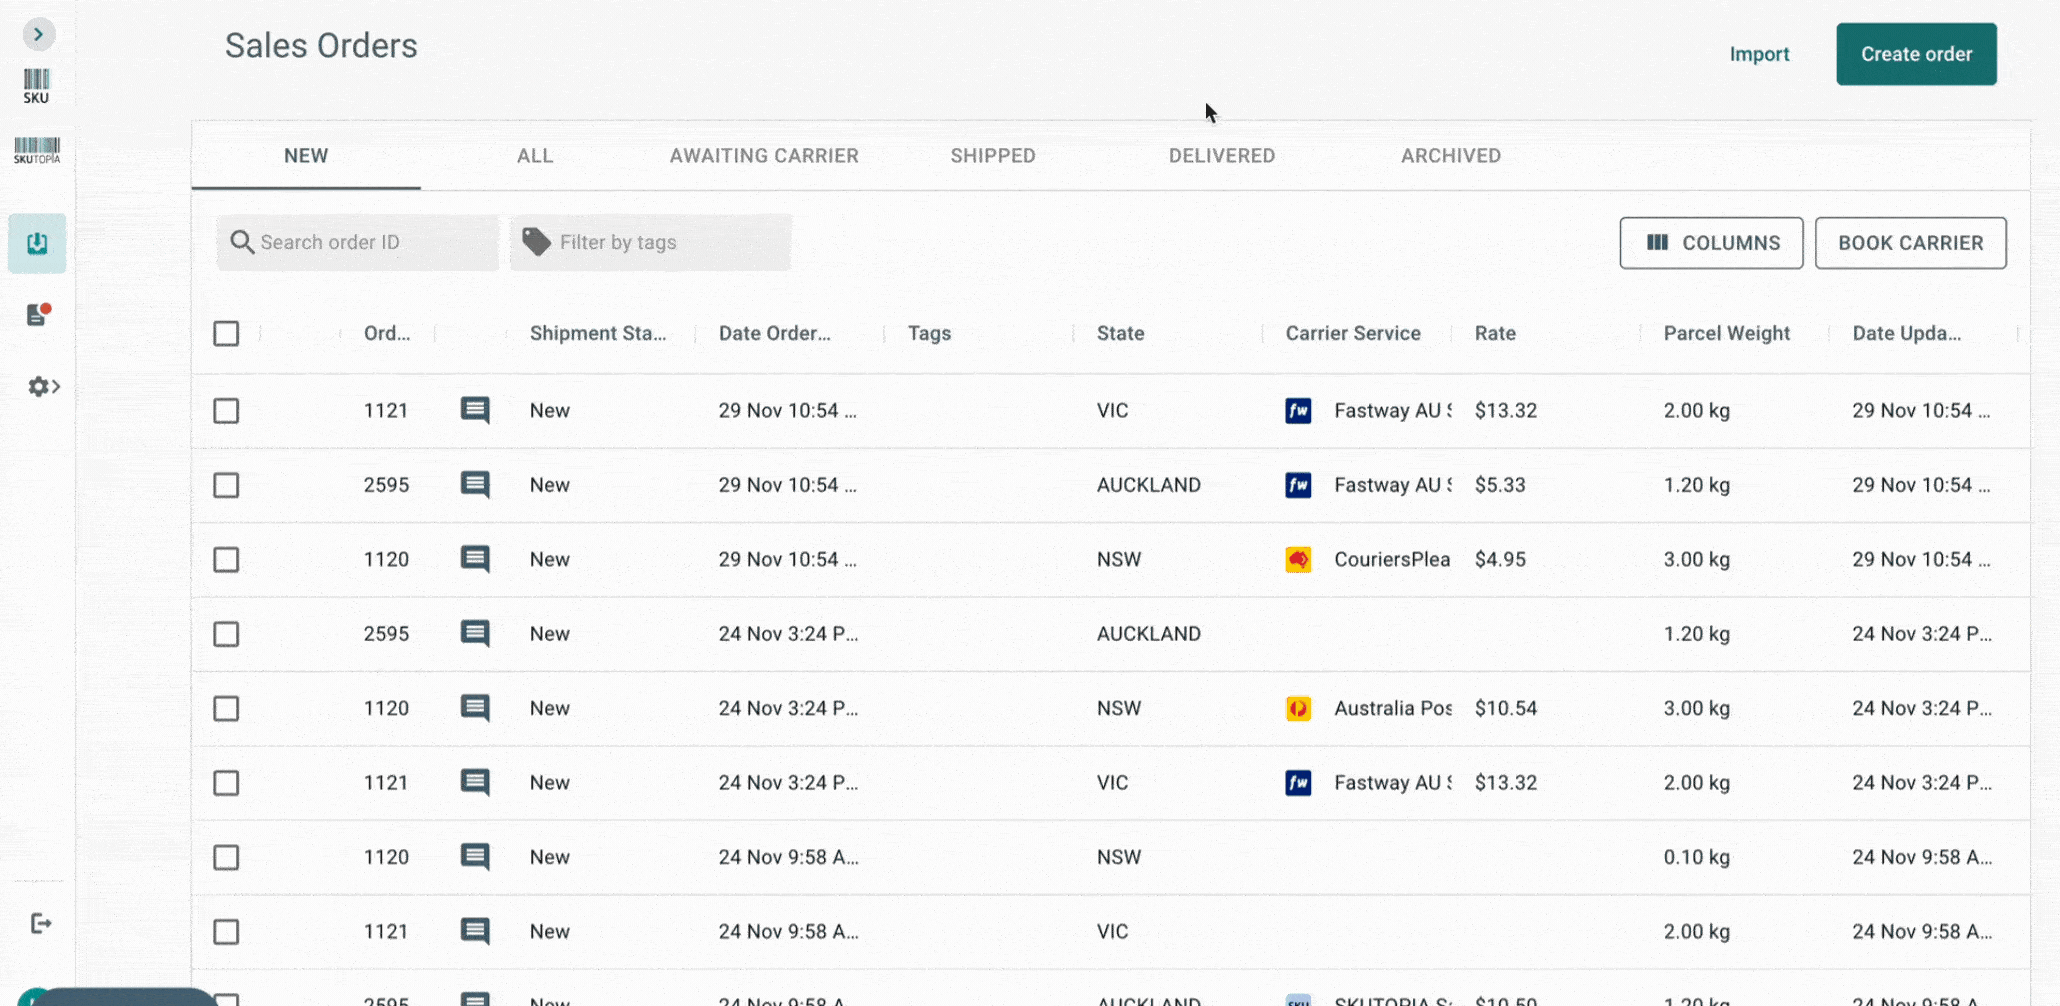
Task: Switch to the DELIVERED tab
Action: (x=1222, y=155)
